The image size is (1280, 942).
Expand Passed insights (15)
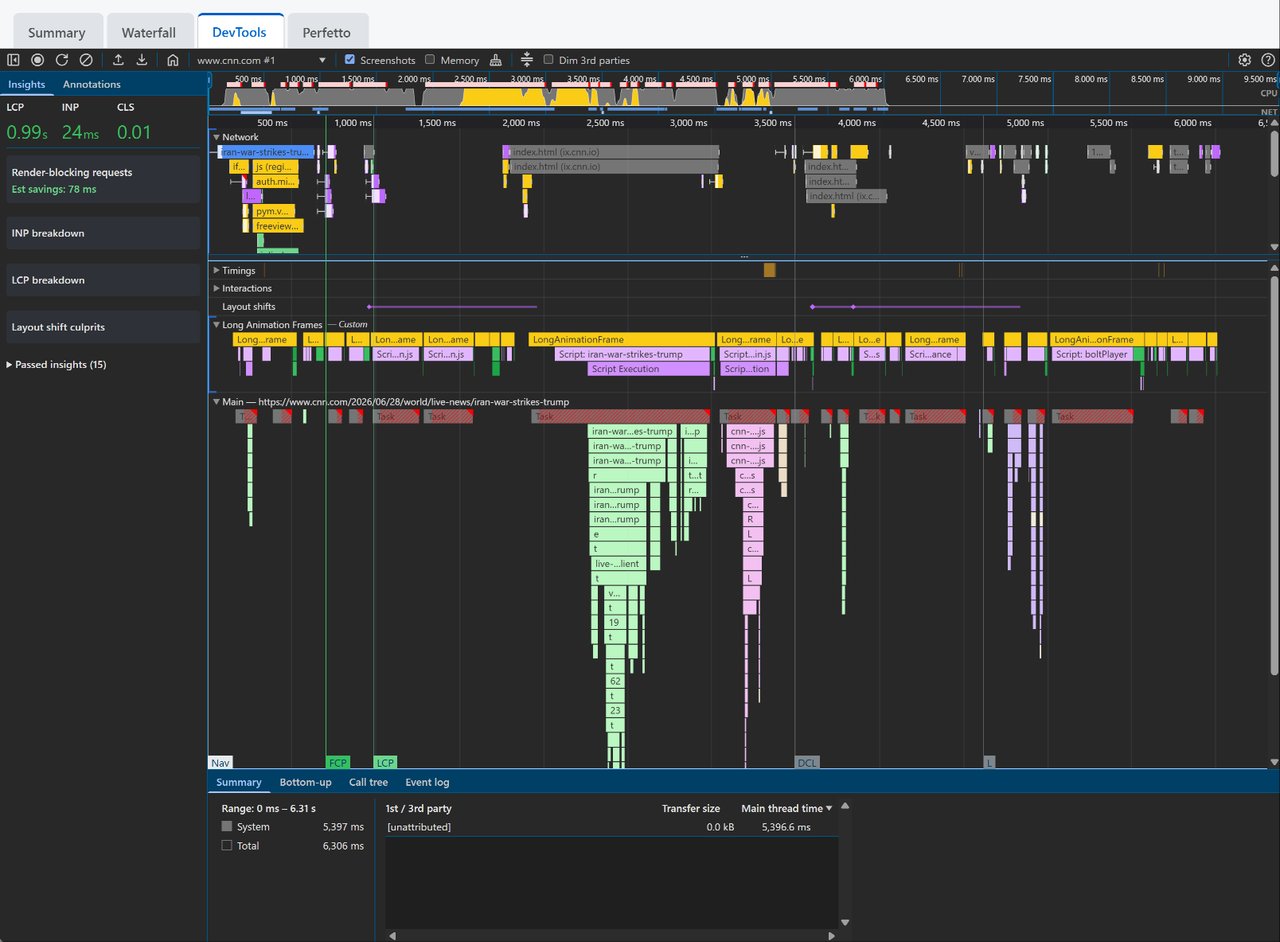56,365
